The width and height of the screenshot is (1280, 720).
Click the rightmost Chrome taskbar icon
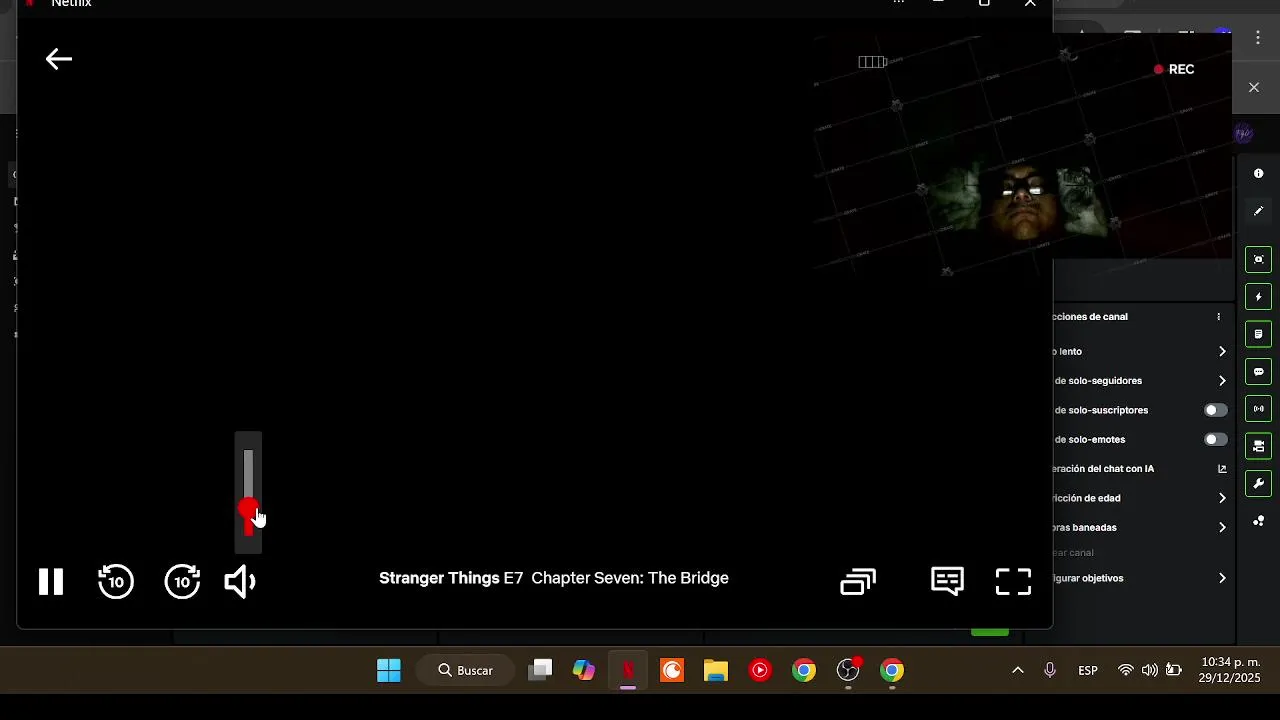click(x=892, y=670)
